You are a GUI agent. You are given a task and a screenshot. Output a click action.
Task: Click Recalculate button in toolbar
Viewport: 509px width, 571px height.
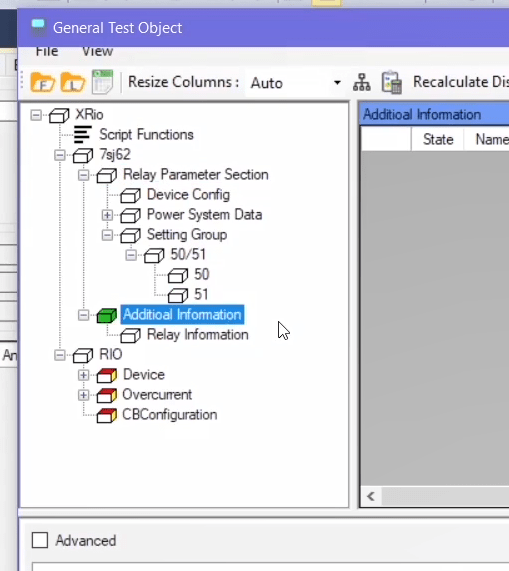click(460, 82)
